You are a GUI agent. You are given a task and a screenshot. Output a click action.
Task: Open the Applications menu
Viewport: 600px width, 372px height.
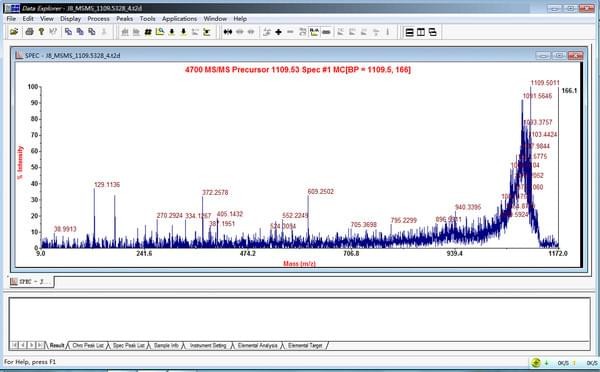click(179, 18)
